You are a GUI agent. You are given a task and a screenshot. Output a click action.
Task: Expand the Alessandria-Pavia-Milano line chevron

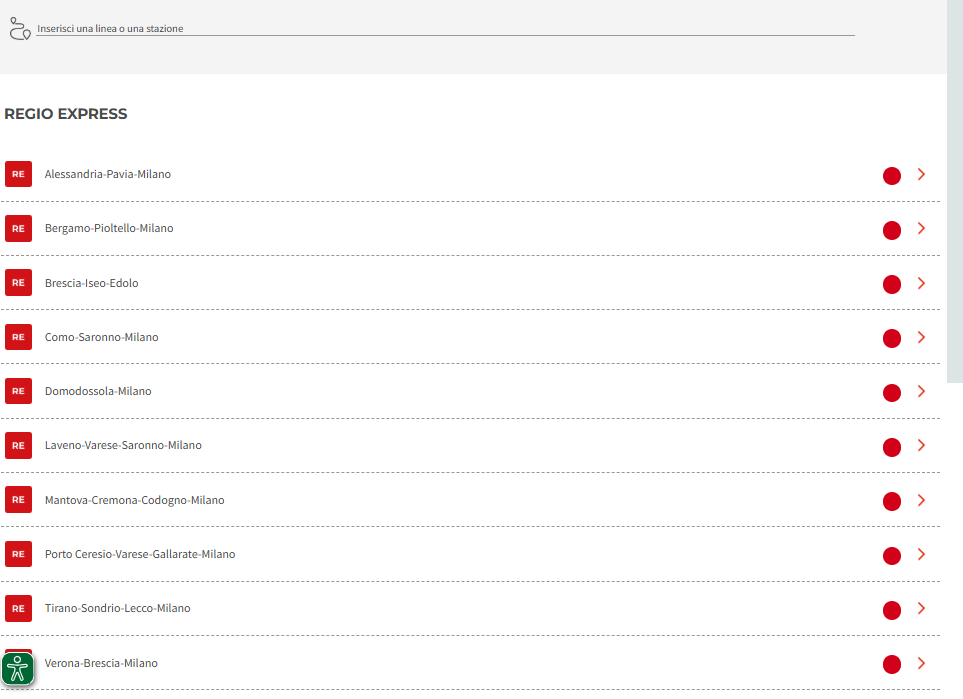coord(921,174)
